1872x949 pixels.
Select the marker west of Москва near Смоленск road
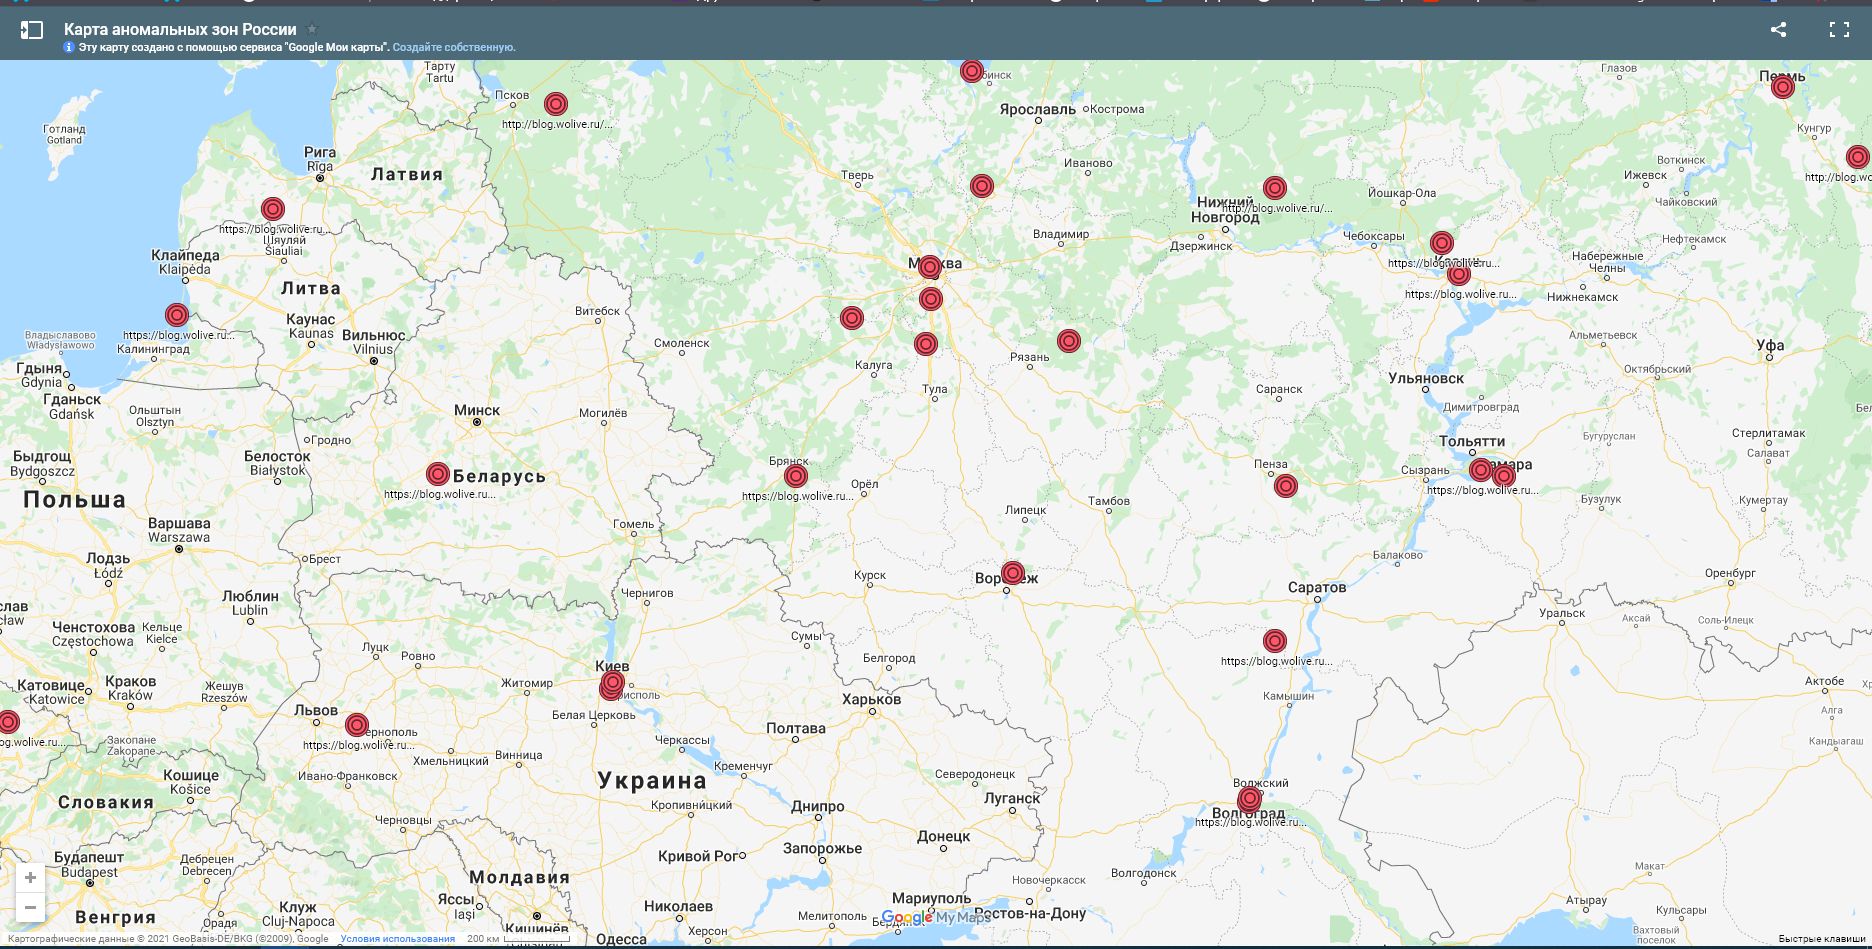pos(852,318)
